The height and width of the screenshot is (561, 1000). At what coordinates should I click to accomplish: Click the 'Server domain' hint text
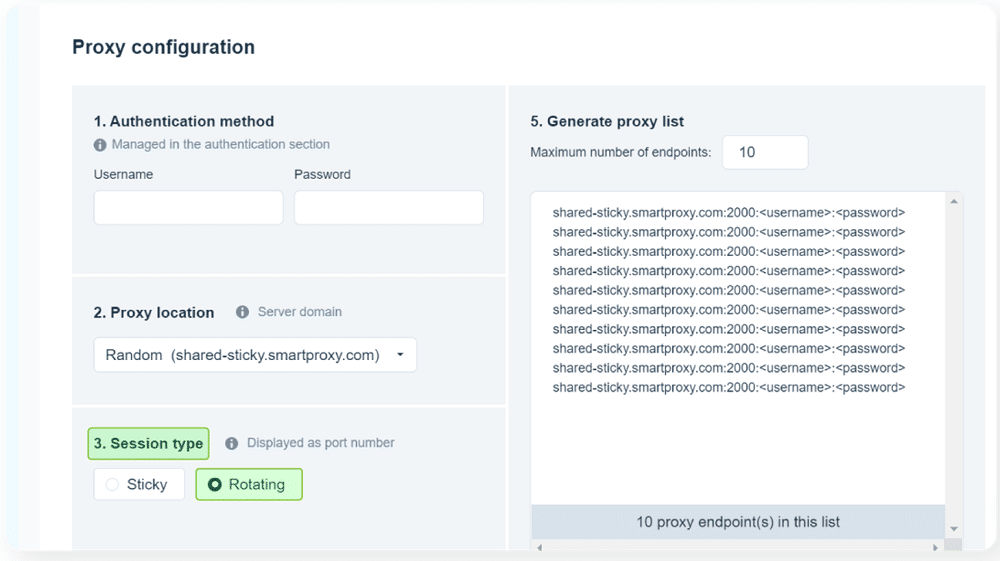tap(300, 312)
